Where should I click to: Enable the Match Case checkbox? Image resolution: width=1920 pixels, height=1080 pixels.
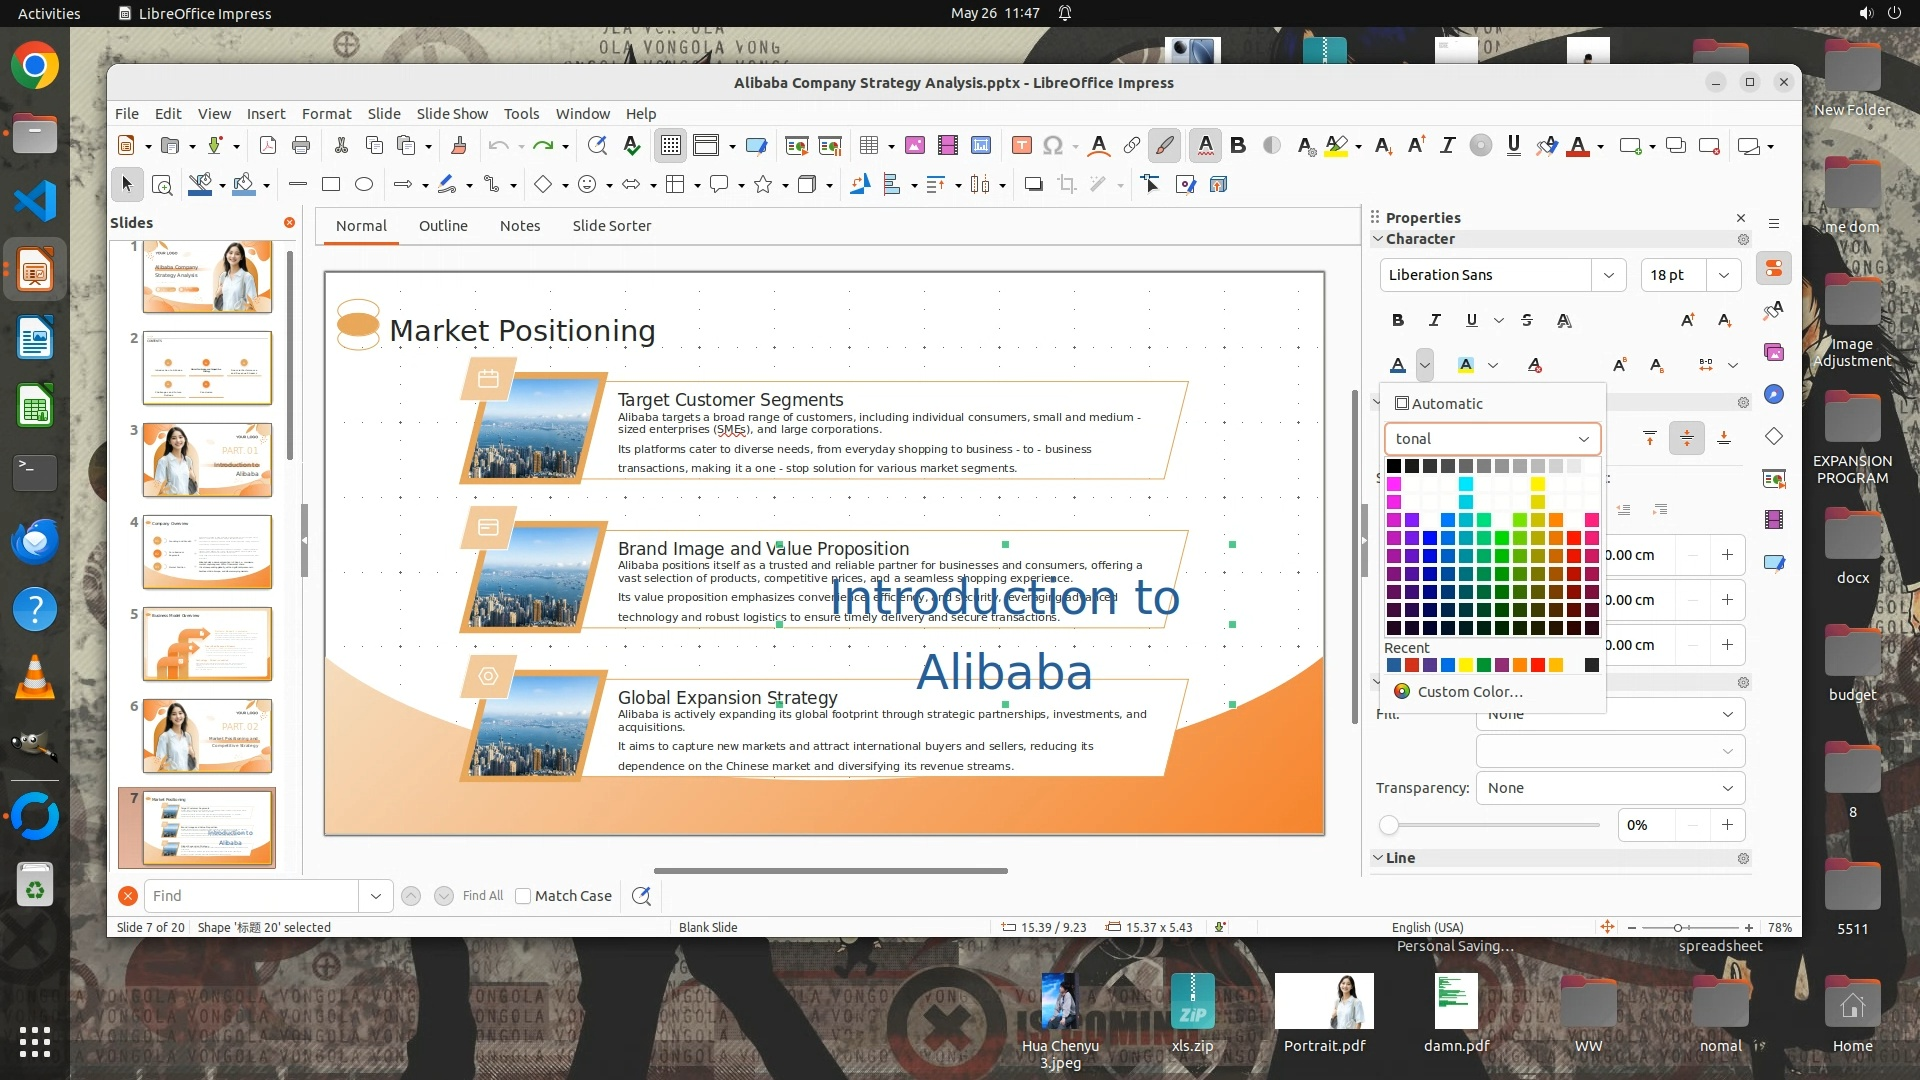[x=523, y=896]
